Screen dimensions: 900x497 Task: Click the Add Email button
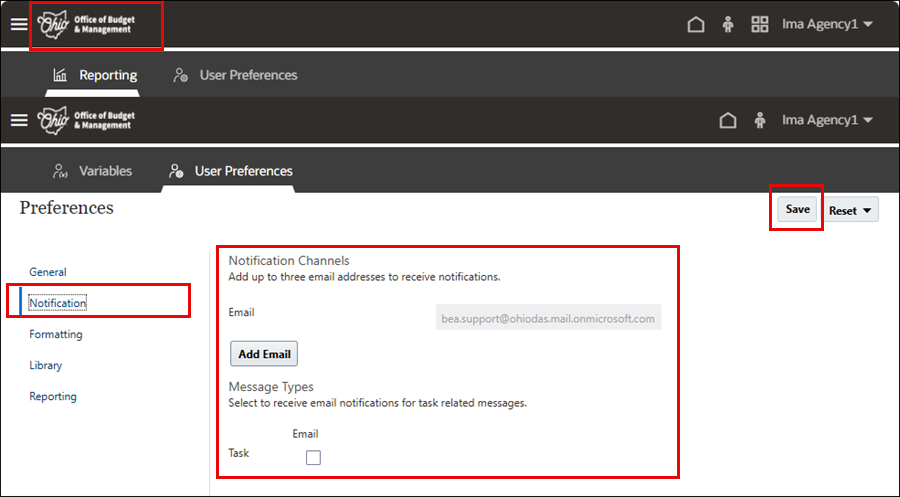(264, 354)
